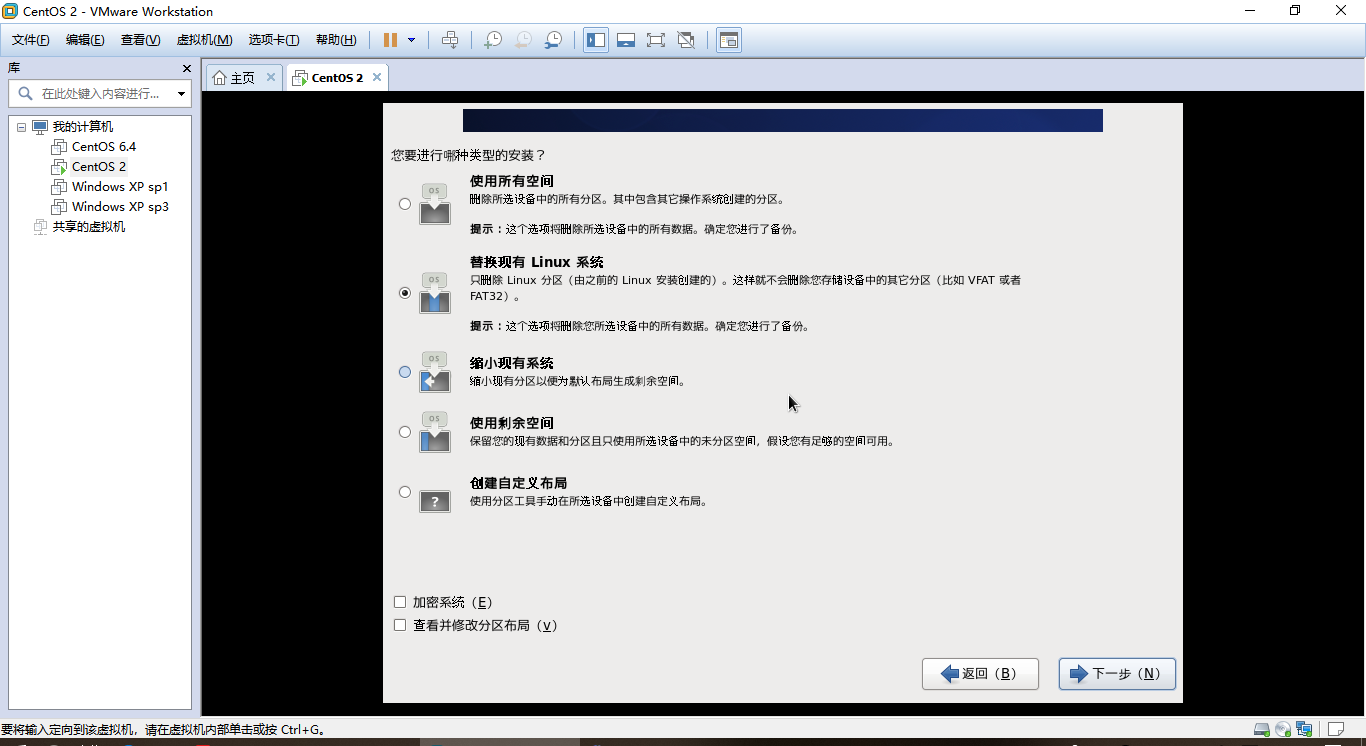
Task: Collapse the 我的计算机 tree node
Action: 19,126
